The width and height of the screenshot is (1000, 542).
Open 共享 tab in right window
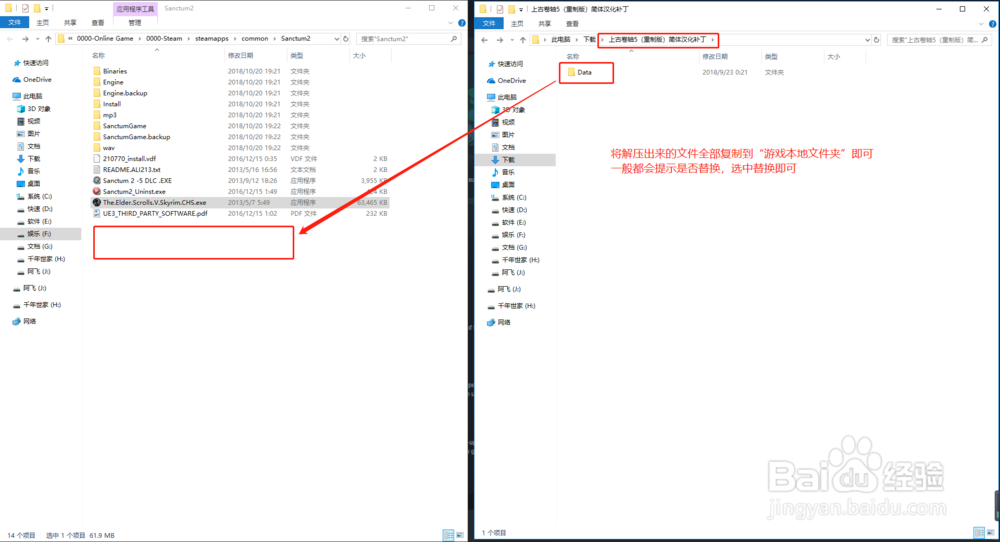tap(544, 24)
